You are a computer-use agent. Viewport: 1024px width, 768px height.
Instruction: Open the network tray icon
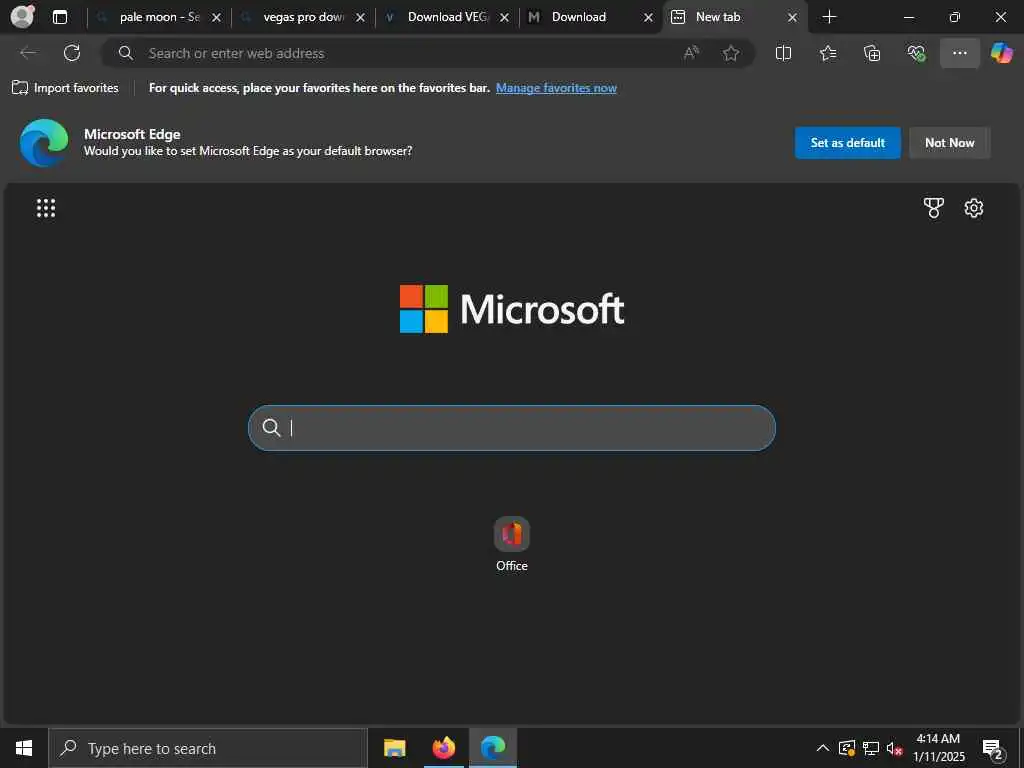point(871,748)
